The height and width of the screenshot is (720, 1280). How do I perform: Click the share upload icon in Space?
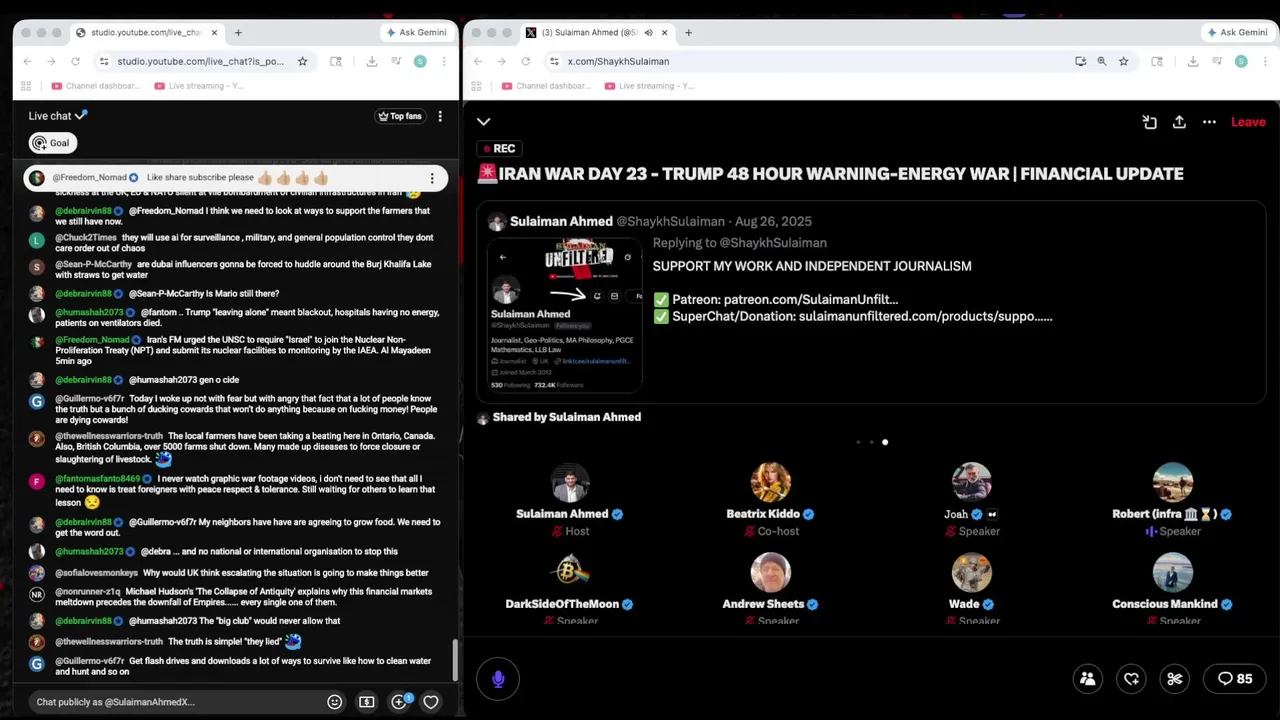pyautogui.click(x=1179, y=122)
